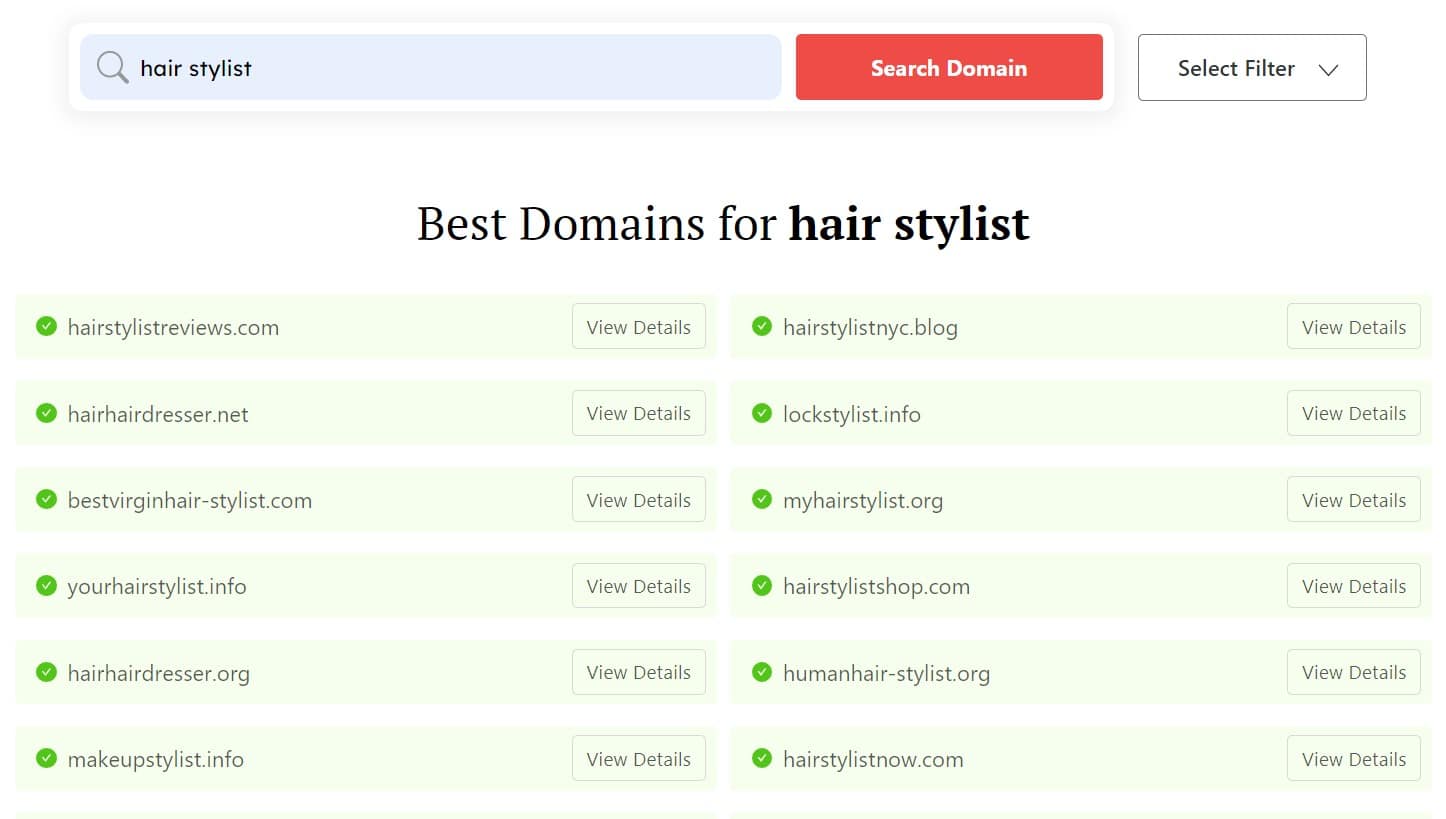View Details for yourhairstylist.info
Screen dimensions: 1446x819
click(638, 586)
